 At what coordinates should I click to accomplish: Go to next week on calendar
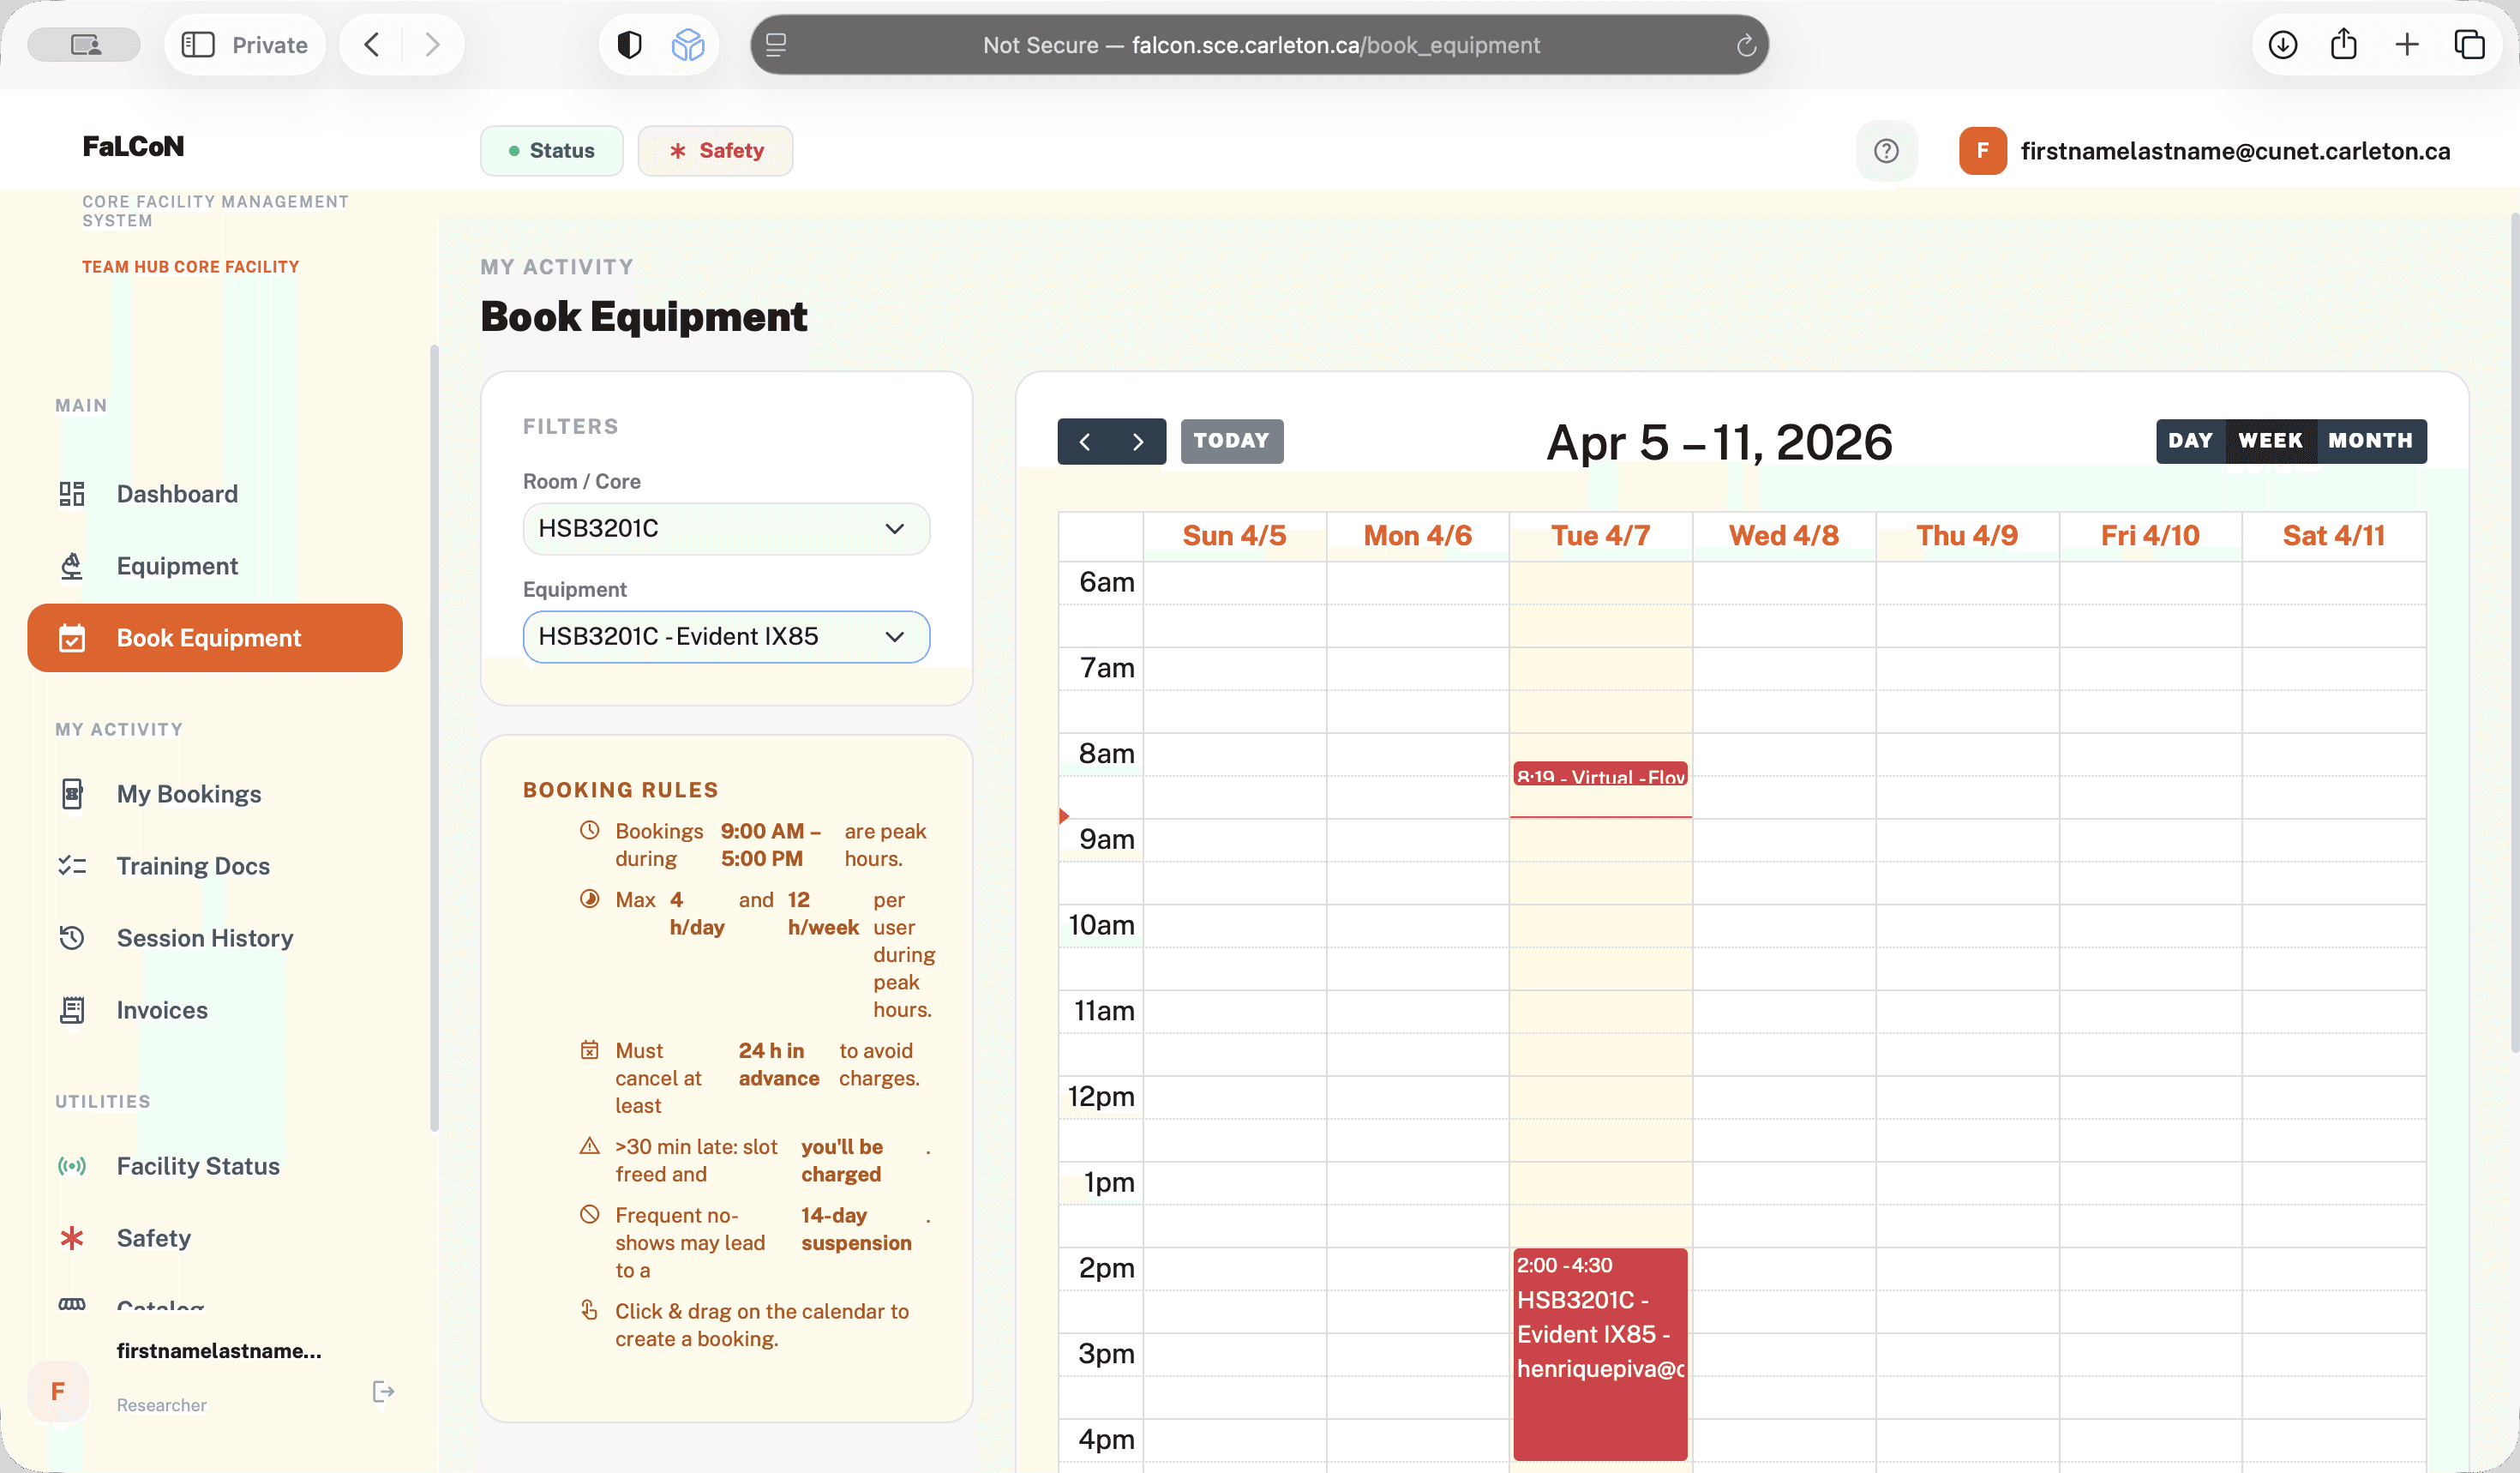(x=1138, y=441)
